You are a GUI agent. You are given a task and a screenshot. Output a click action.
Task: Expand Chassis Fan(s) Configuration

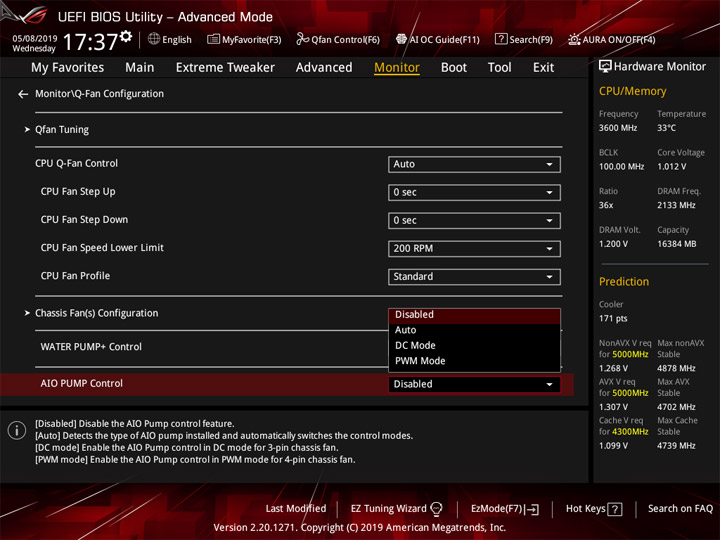click(96, 313)
